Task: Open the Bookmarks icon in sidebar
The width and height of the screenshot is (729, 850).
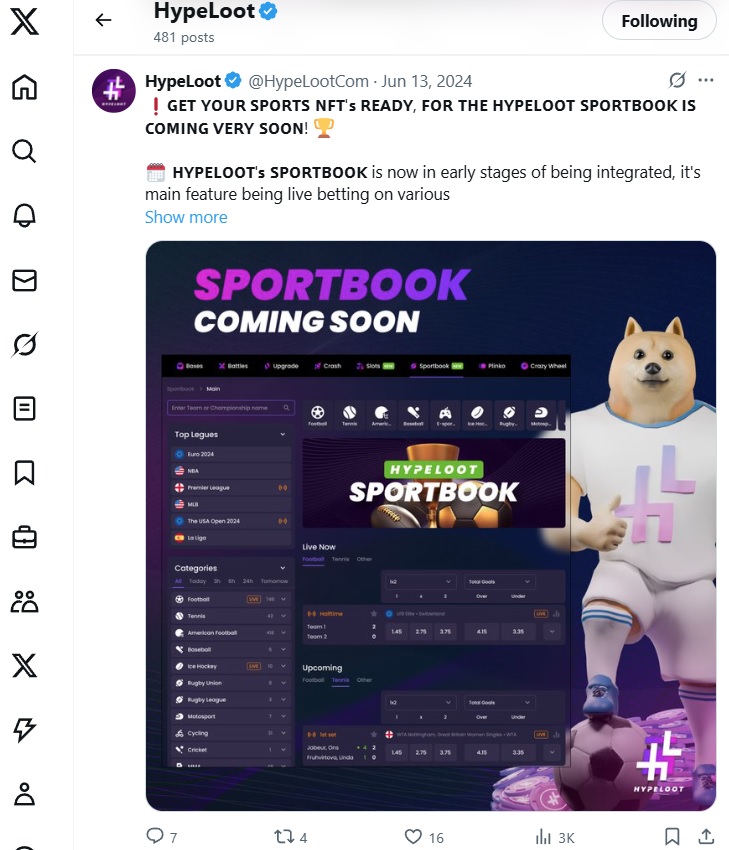Action: pyautogui.click(x=24, y=473)
